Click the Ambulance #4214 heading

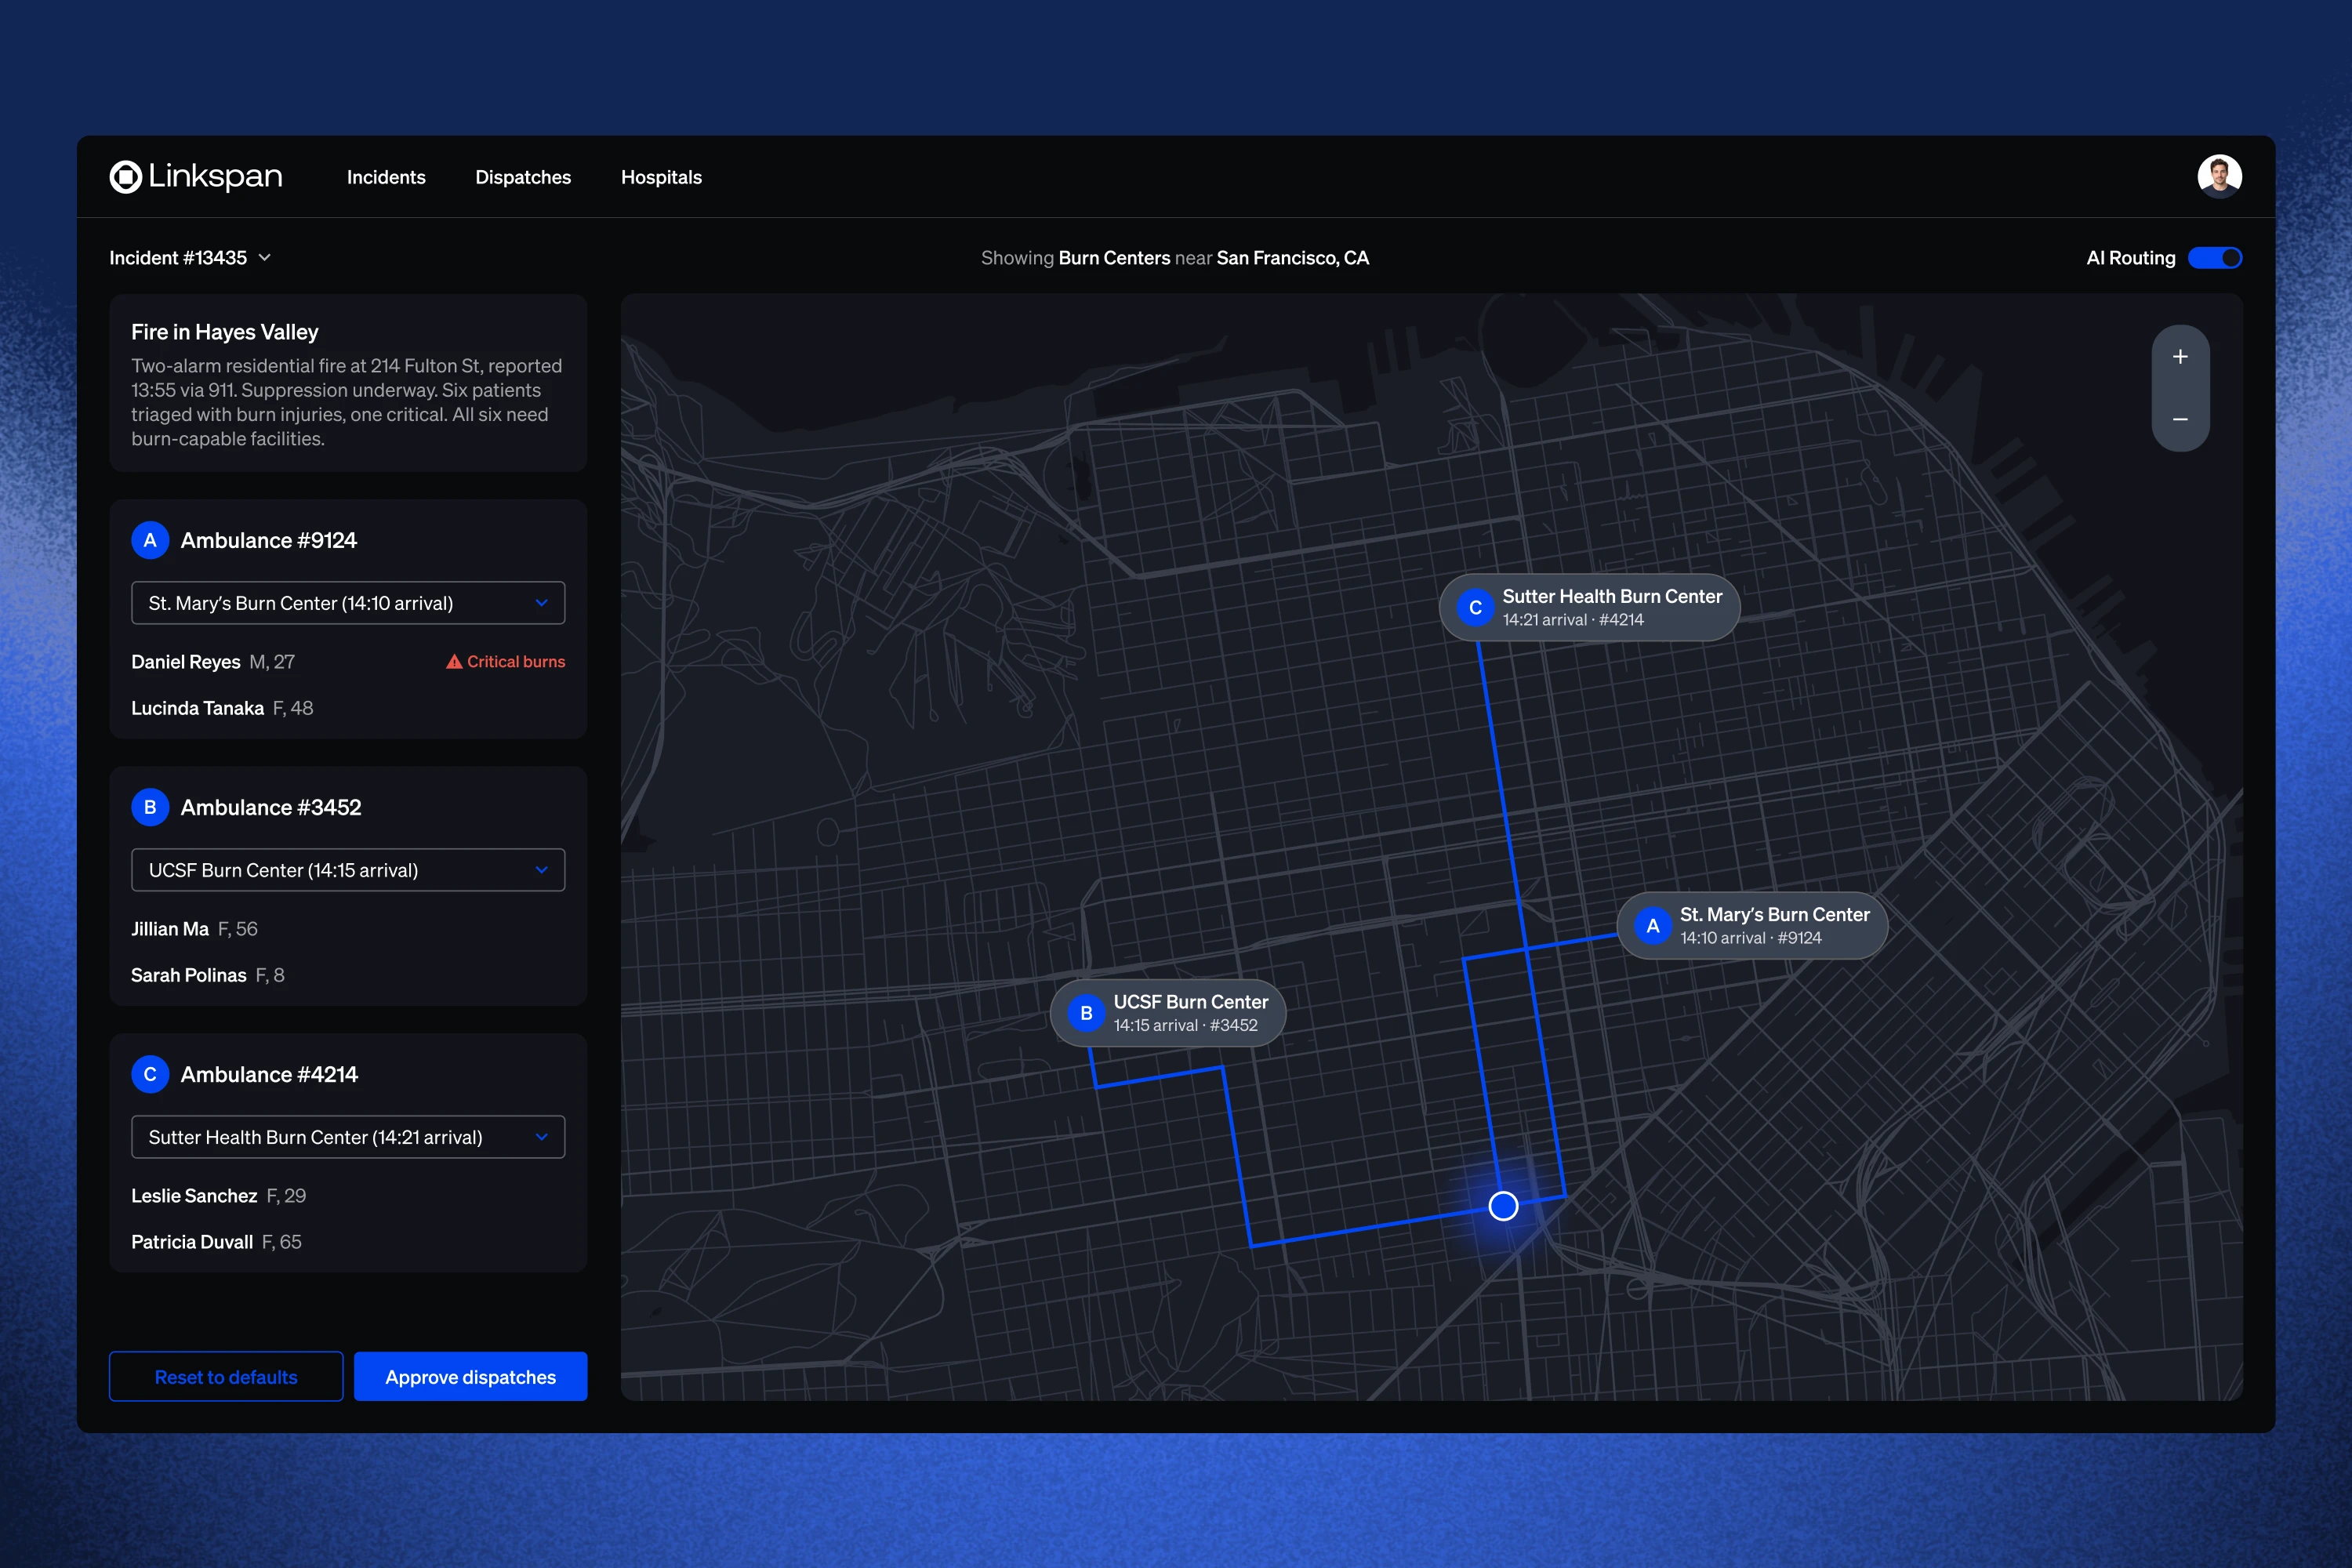(269, 1074)
